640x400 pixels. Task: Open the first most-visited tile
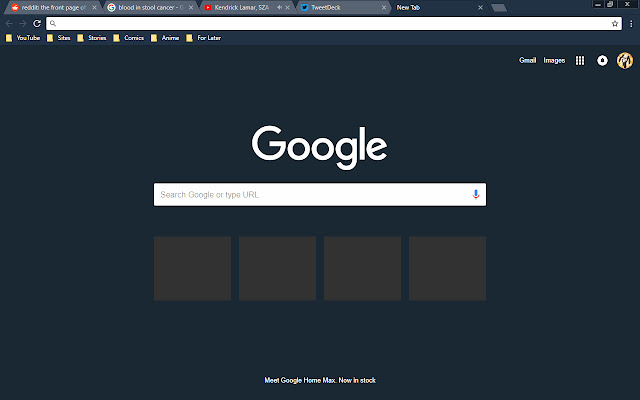click(x=192, y=268)
